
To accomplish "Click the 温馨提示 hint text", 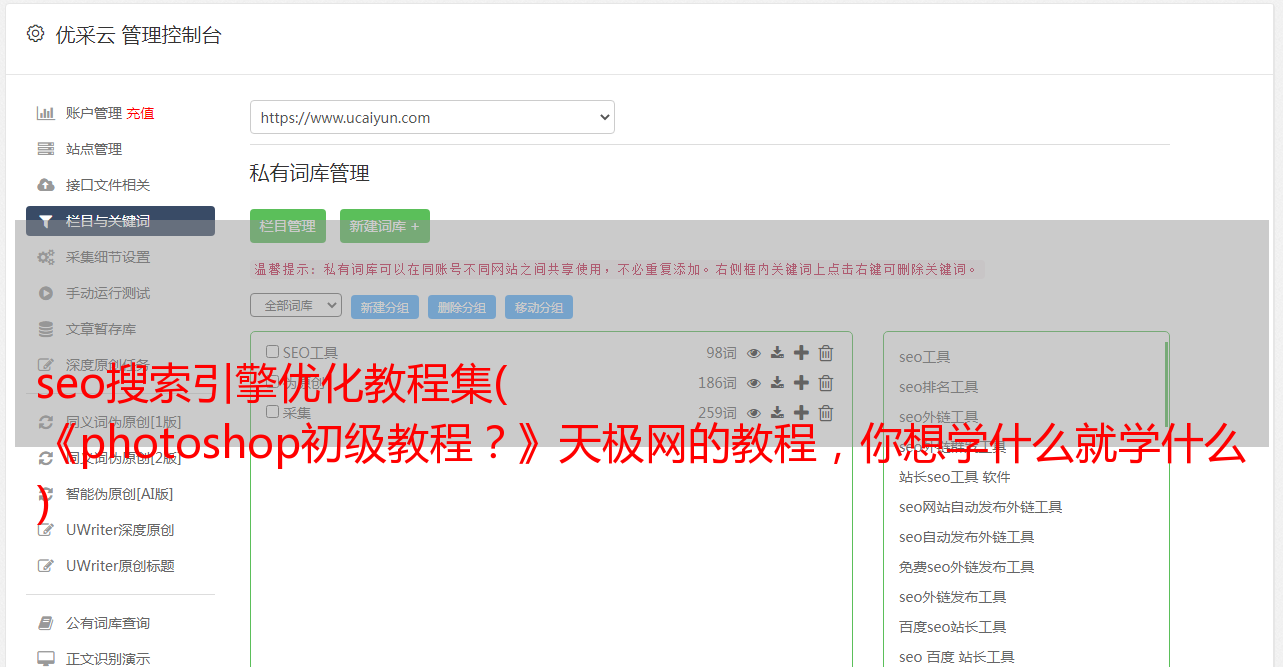I will tap(616, 269).
